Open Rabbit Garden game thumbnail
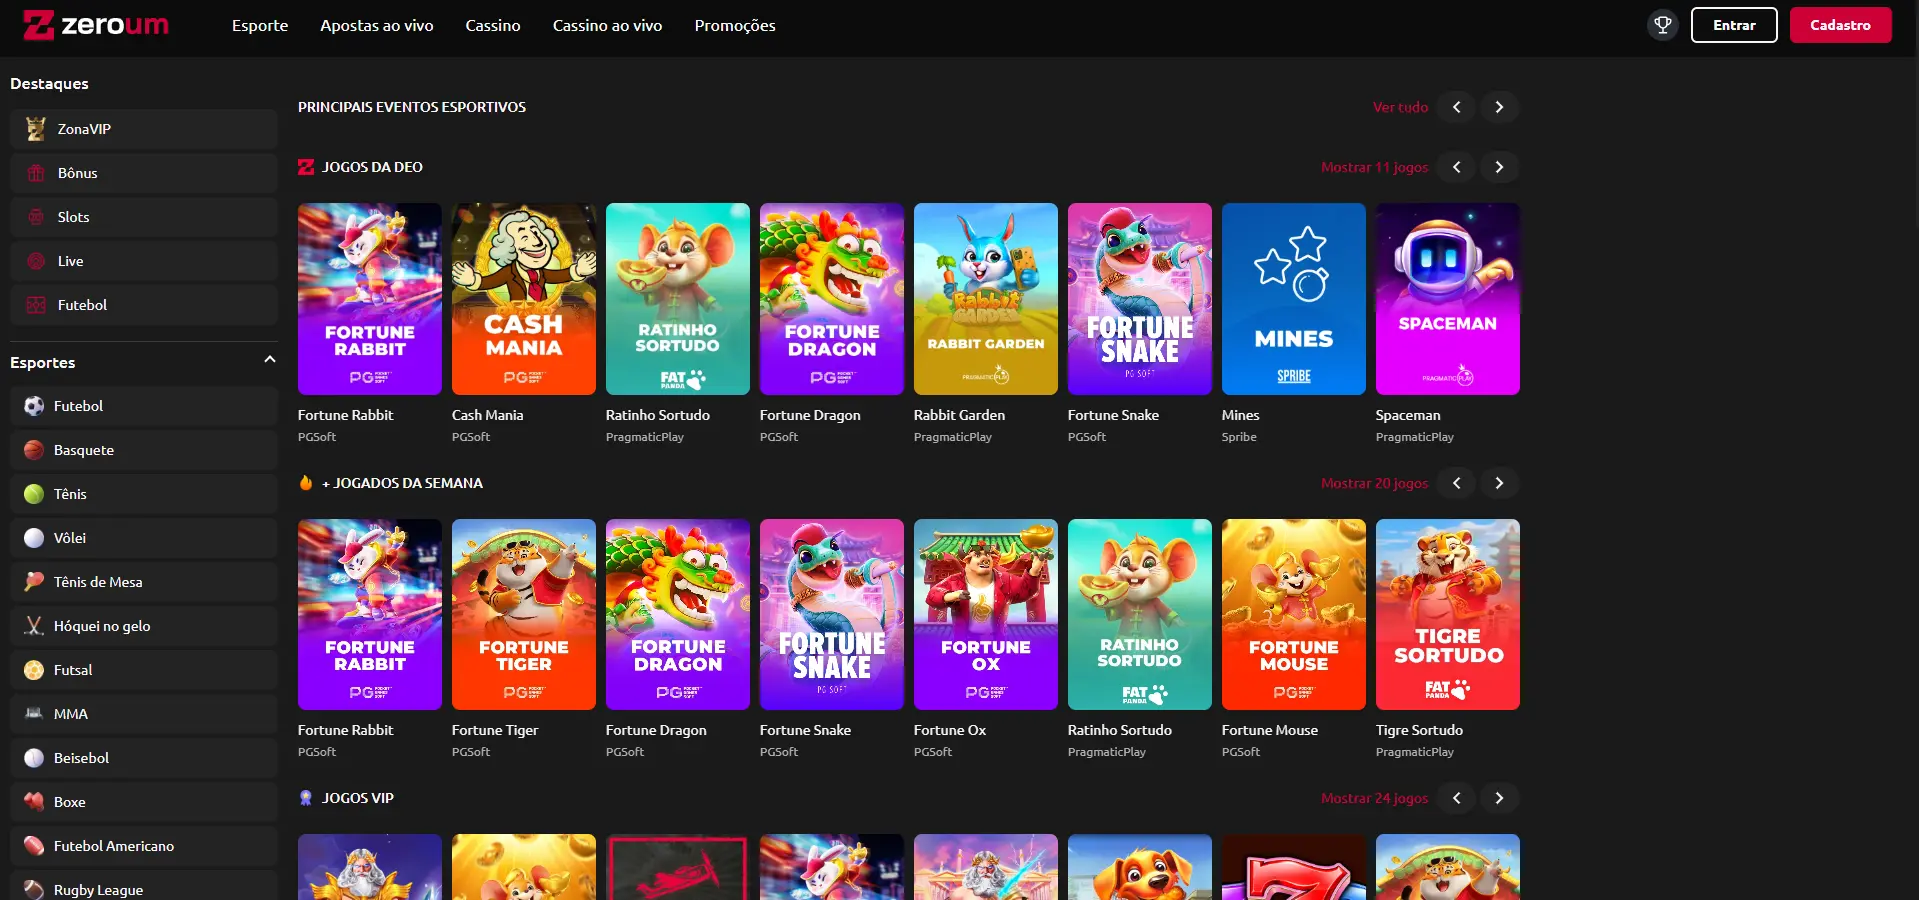This screenshot has width=1919, height=900. pos(986,299)
